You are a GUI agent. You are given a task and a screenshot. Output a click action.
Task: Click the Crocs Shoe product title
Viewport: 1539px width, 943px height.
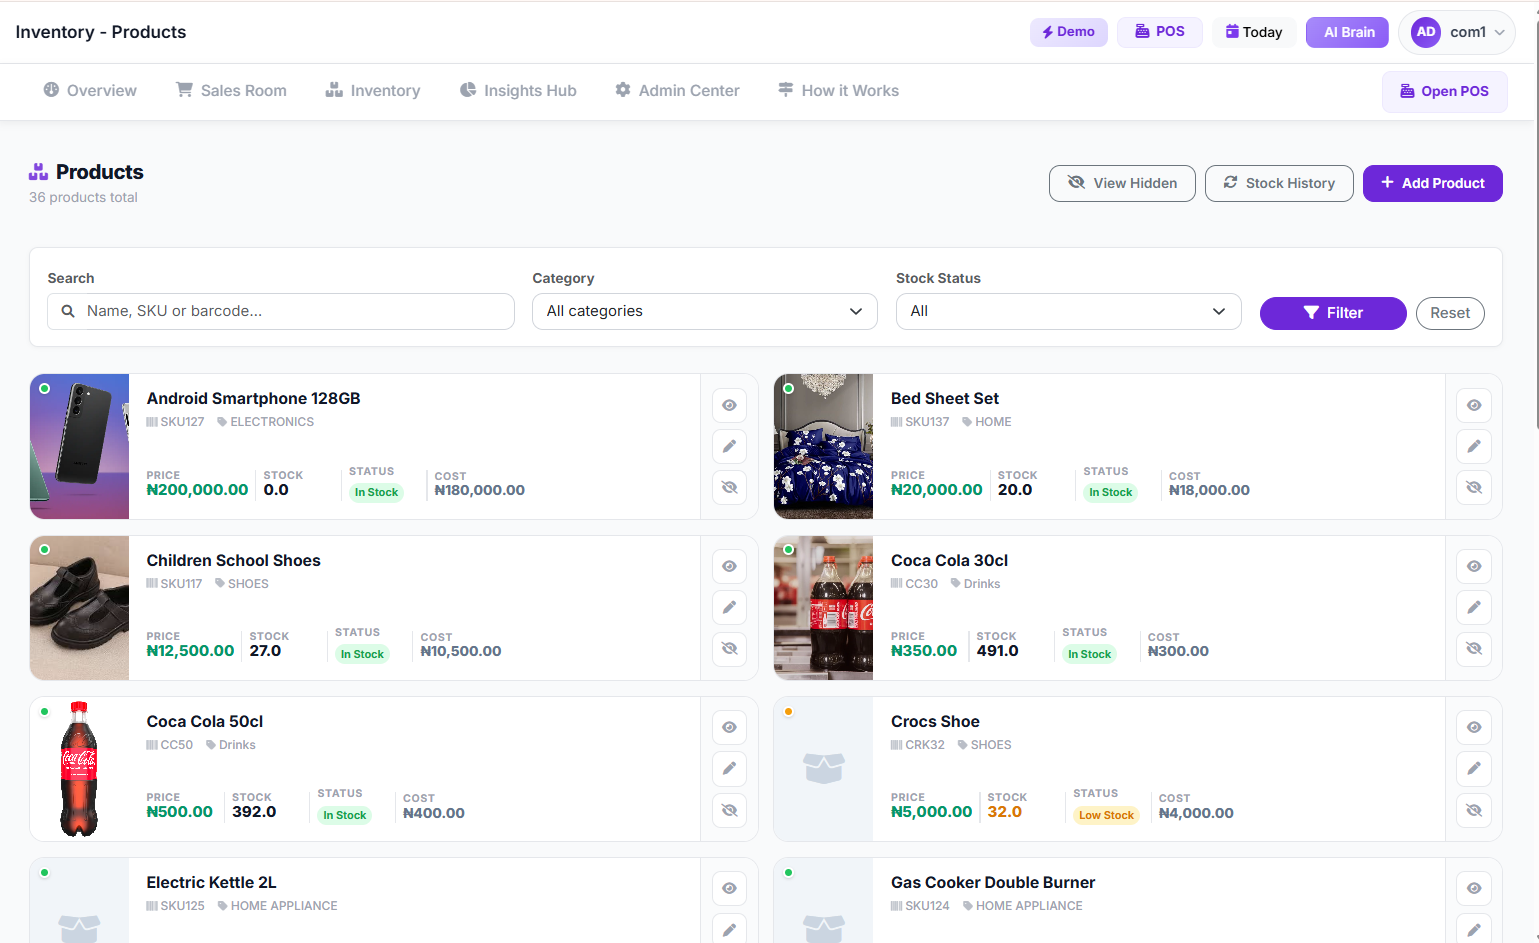pos(935,722)
